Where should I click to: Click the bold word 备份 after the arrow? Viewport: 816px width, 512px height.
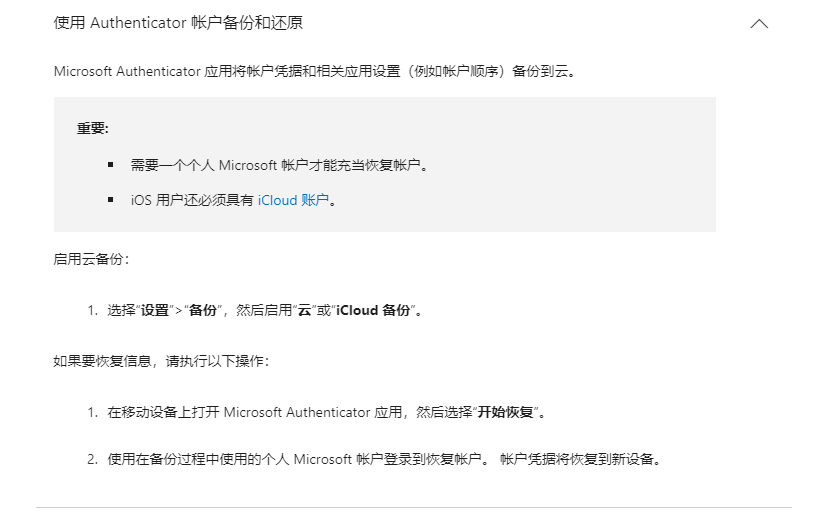point(202,311)
